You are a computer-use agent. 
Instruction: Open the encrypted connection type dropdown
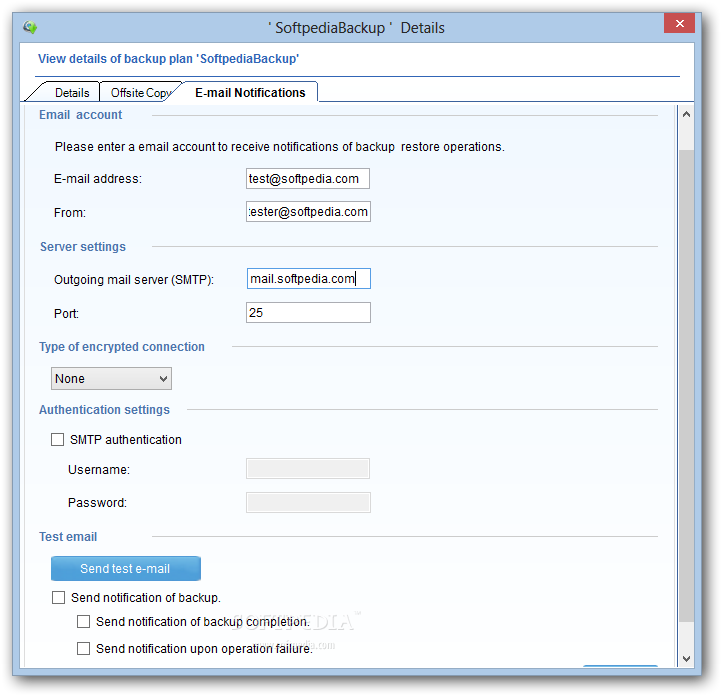[x=111, y=378]
